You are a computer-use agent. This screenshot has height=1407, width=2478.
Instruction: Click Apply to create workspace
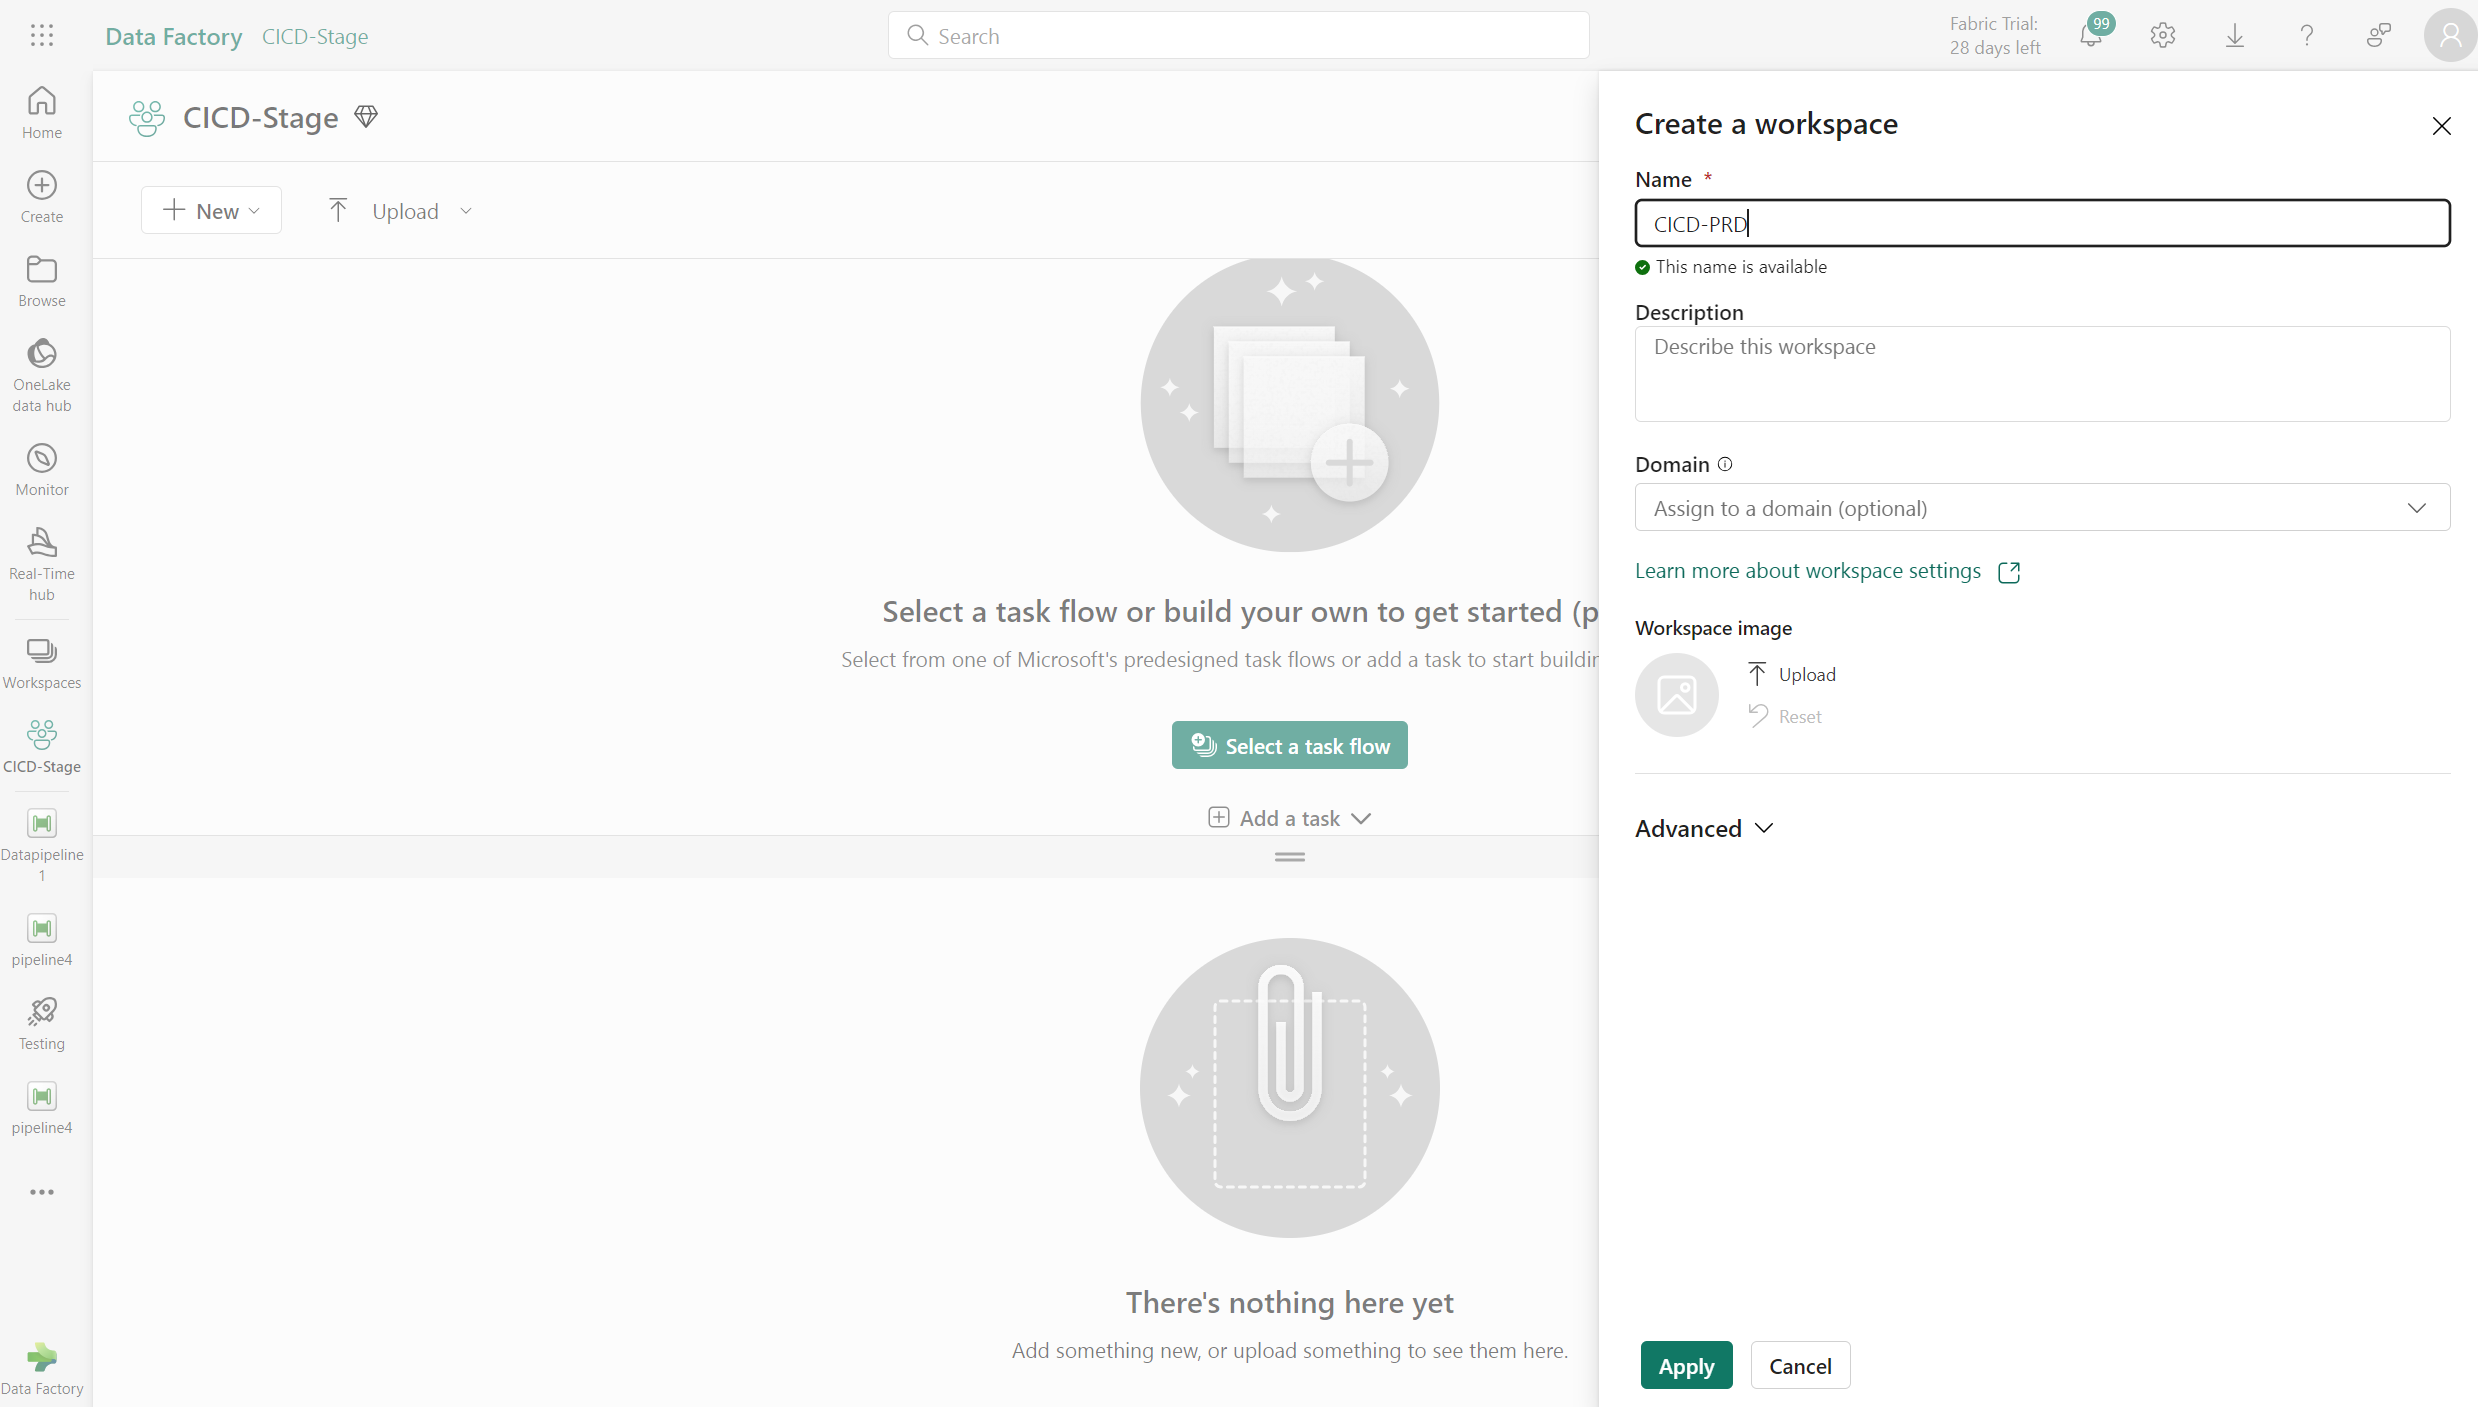[x=1687, y=1365]
